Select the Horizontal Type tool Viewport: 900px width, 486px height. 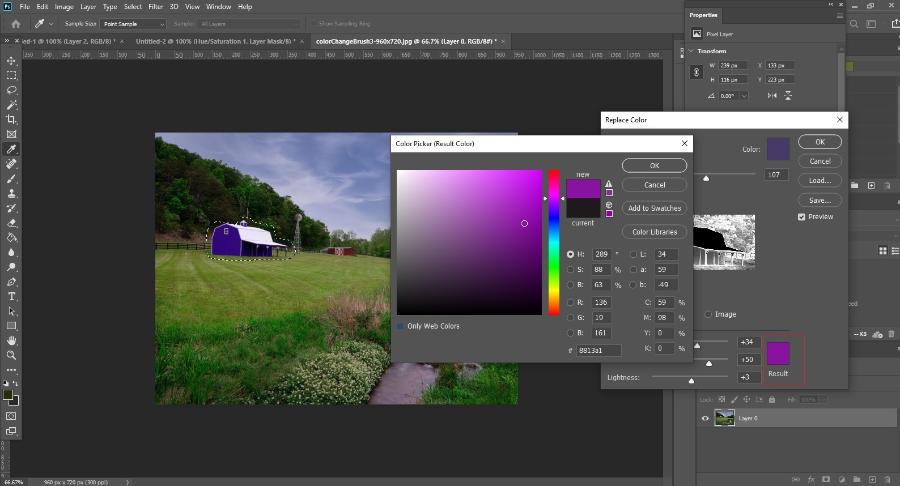click(x=12, y=296)
